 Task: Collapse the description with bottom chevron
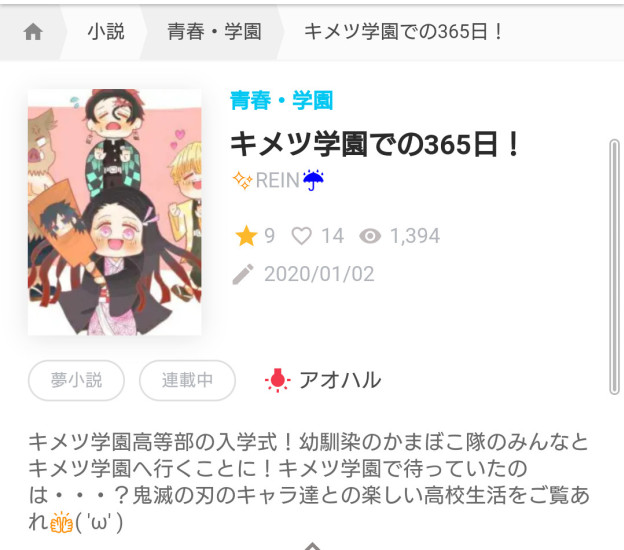coord(313,546)
